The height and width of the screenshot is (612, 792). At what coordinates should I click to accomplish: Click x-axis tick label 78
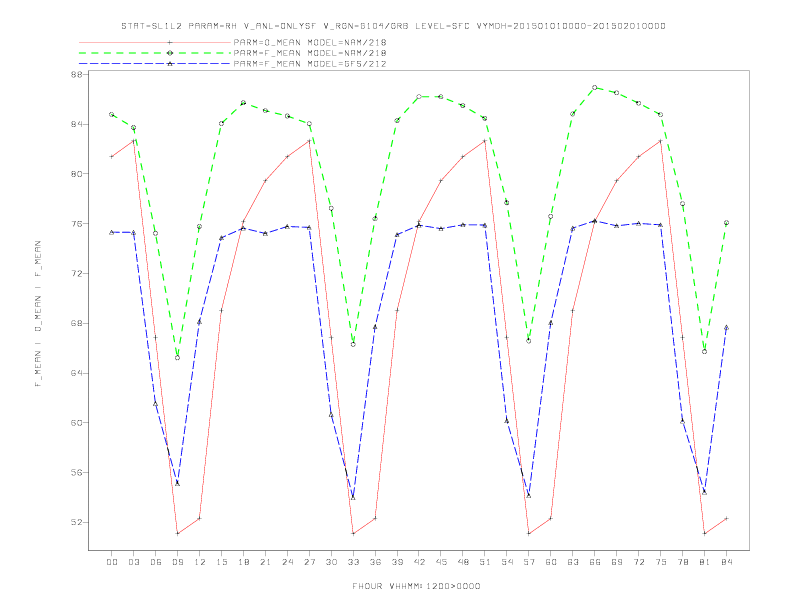coord(682,562)
